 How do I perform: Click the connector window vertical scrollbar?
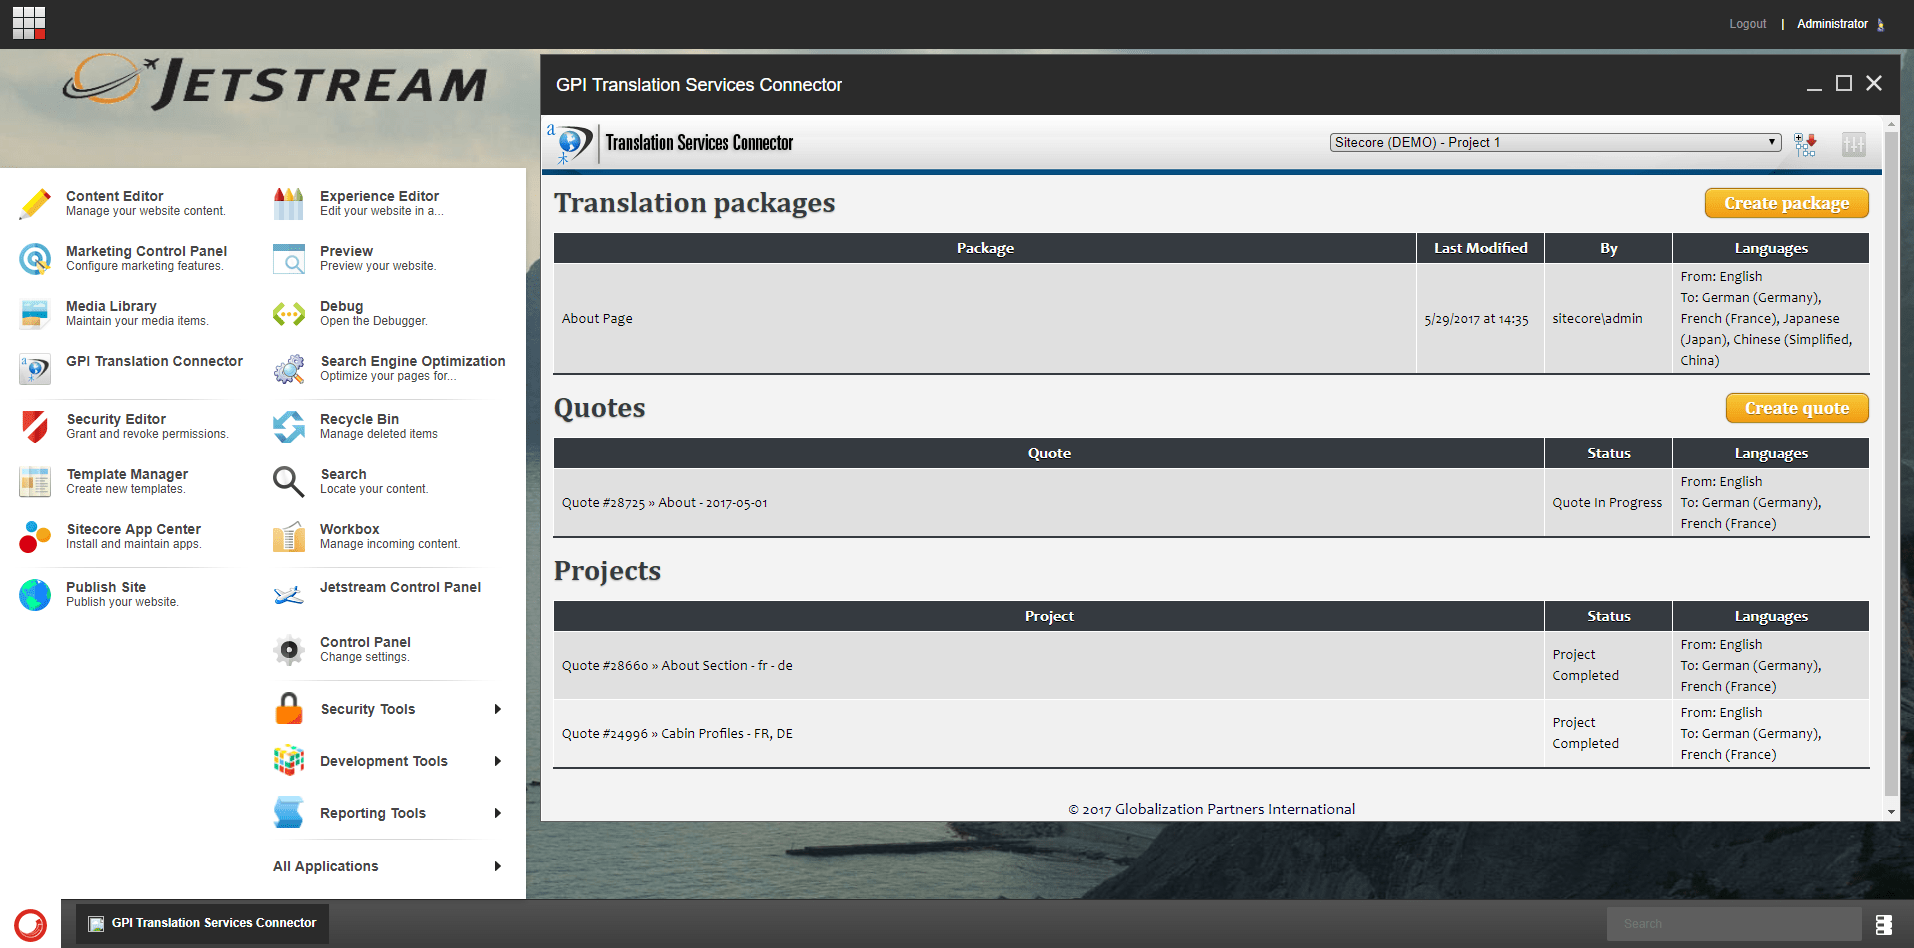click(1891, 465)
